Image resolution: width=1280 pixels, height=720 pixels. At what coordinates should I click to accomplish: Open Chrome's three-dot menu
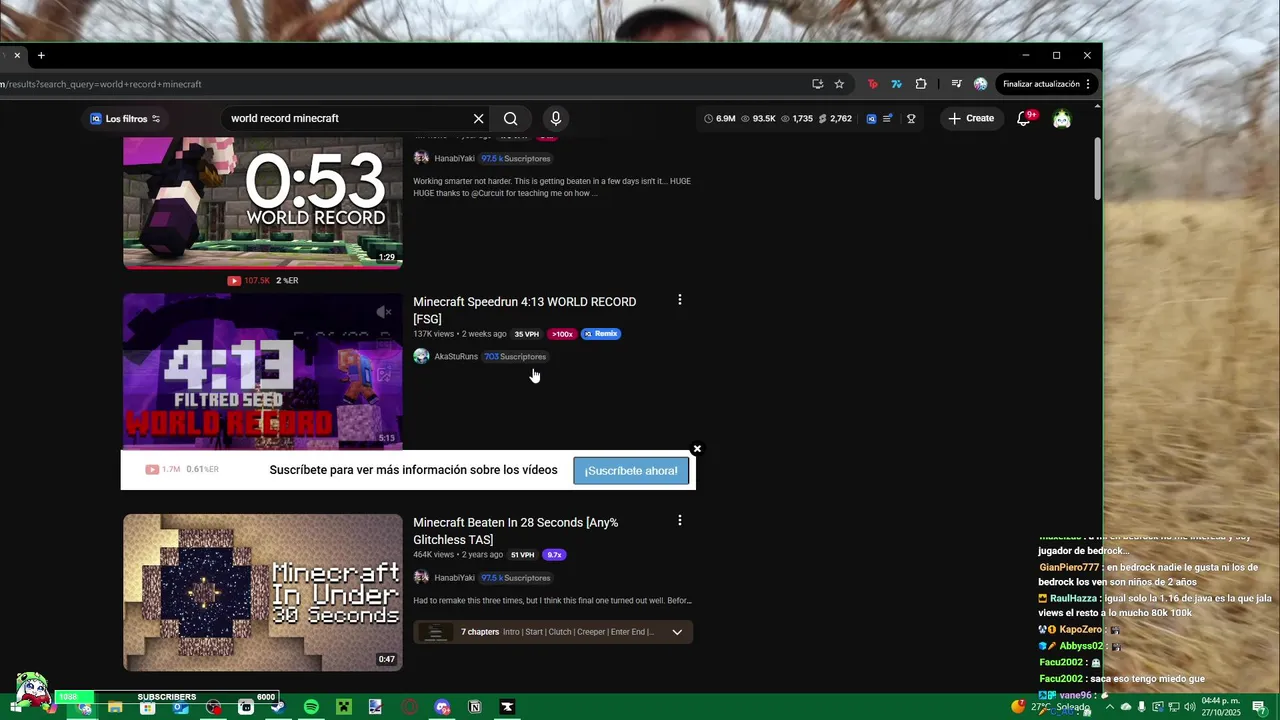click(1088, 84)
